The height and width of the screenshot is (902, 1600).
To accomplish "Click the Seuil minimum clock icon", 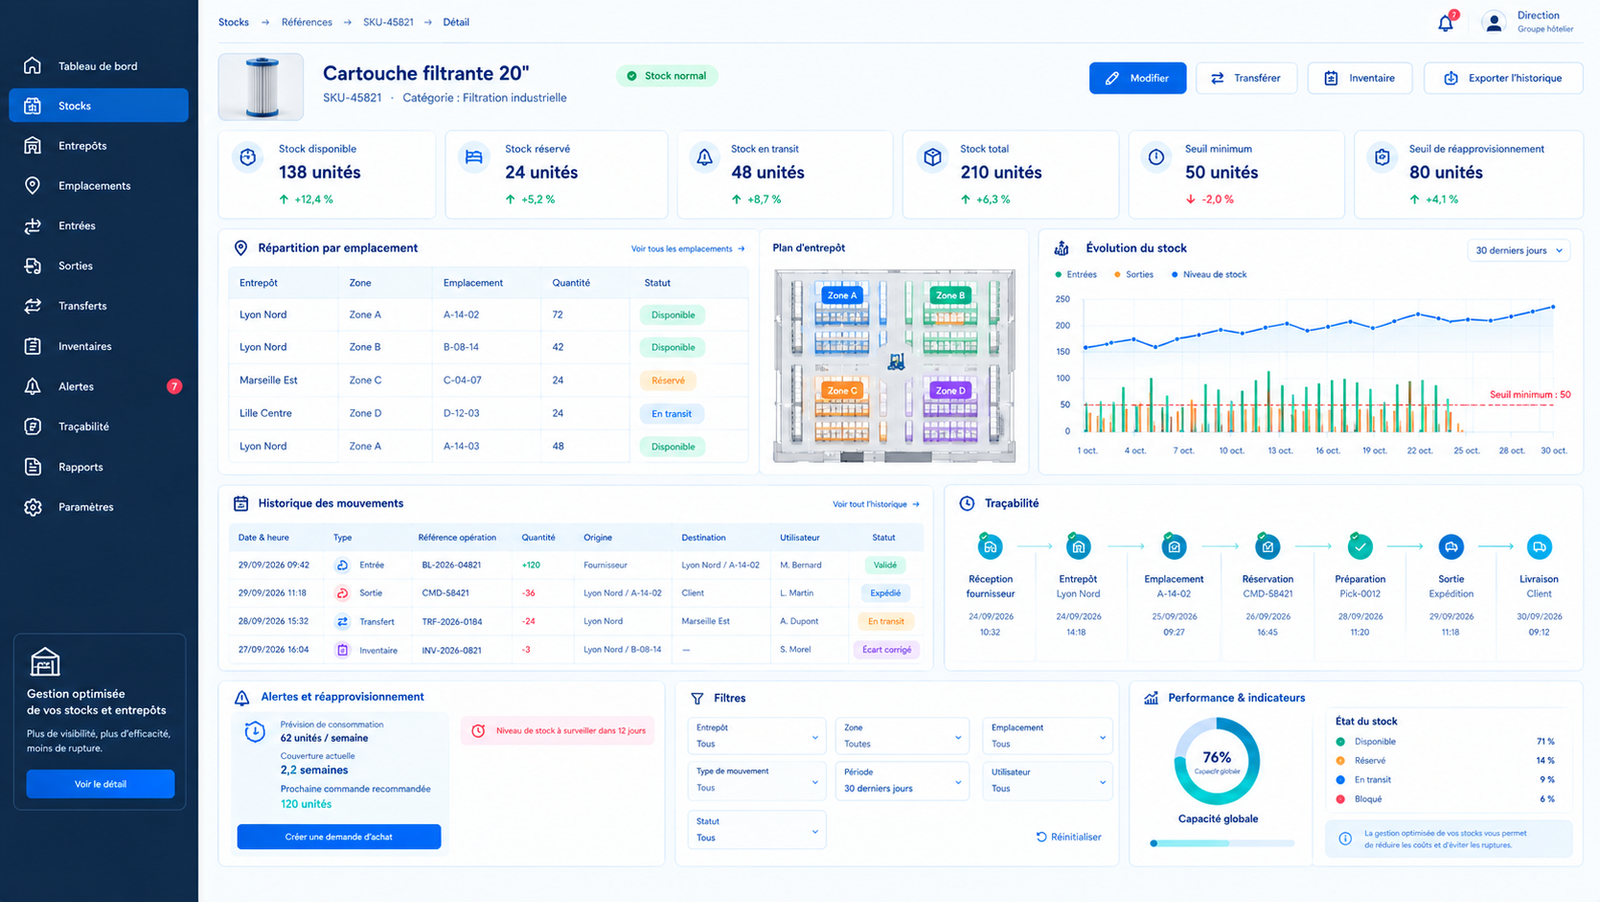I will [1156, 157].
